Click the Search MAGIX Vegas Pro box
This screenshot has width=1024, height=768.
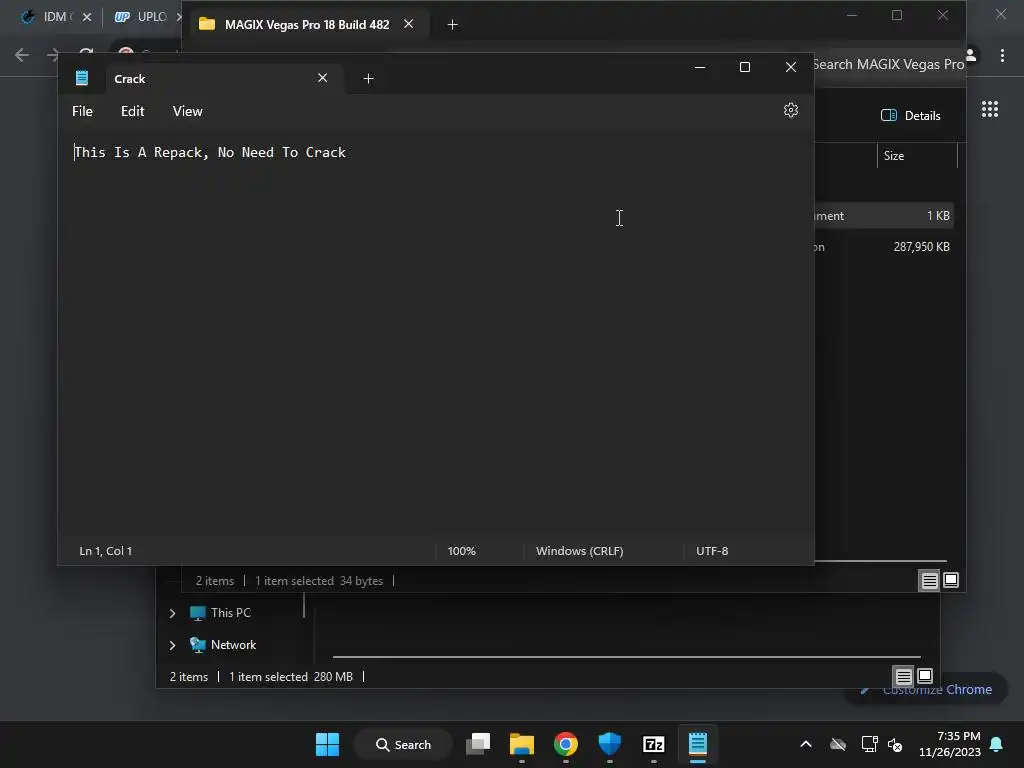coord(888,64)
